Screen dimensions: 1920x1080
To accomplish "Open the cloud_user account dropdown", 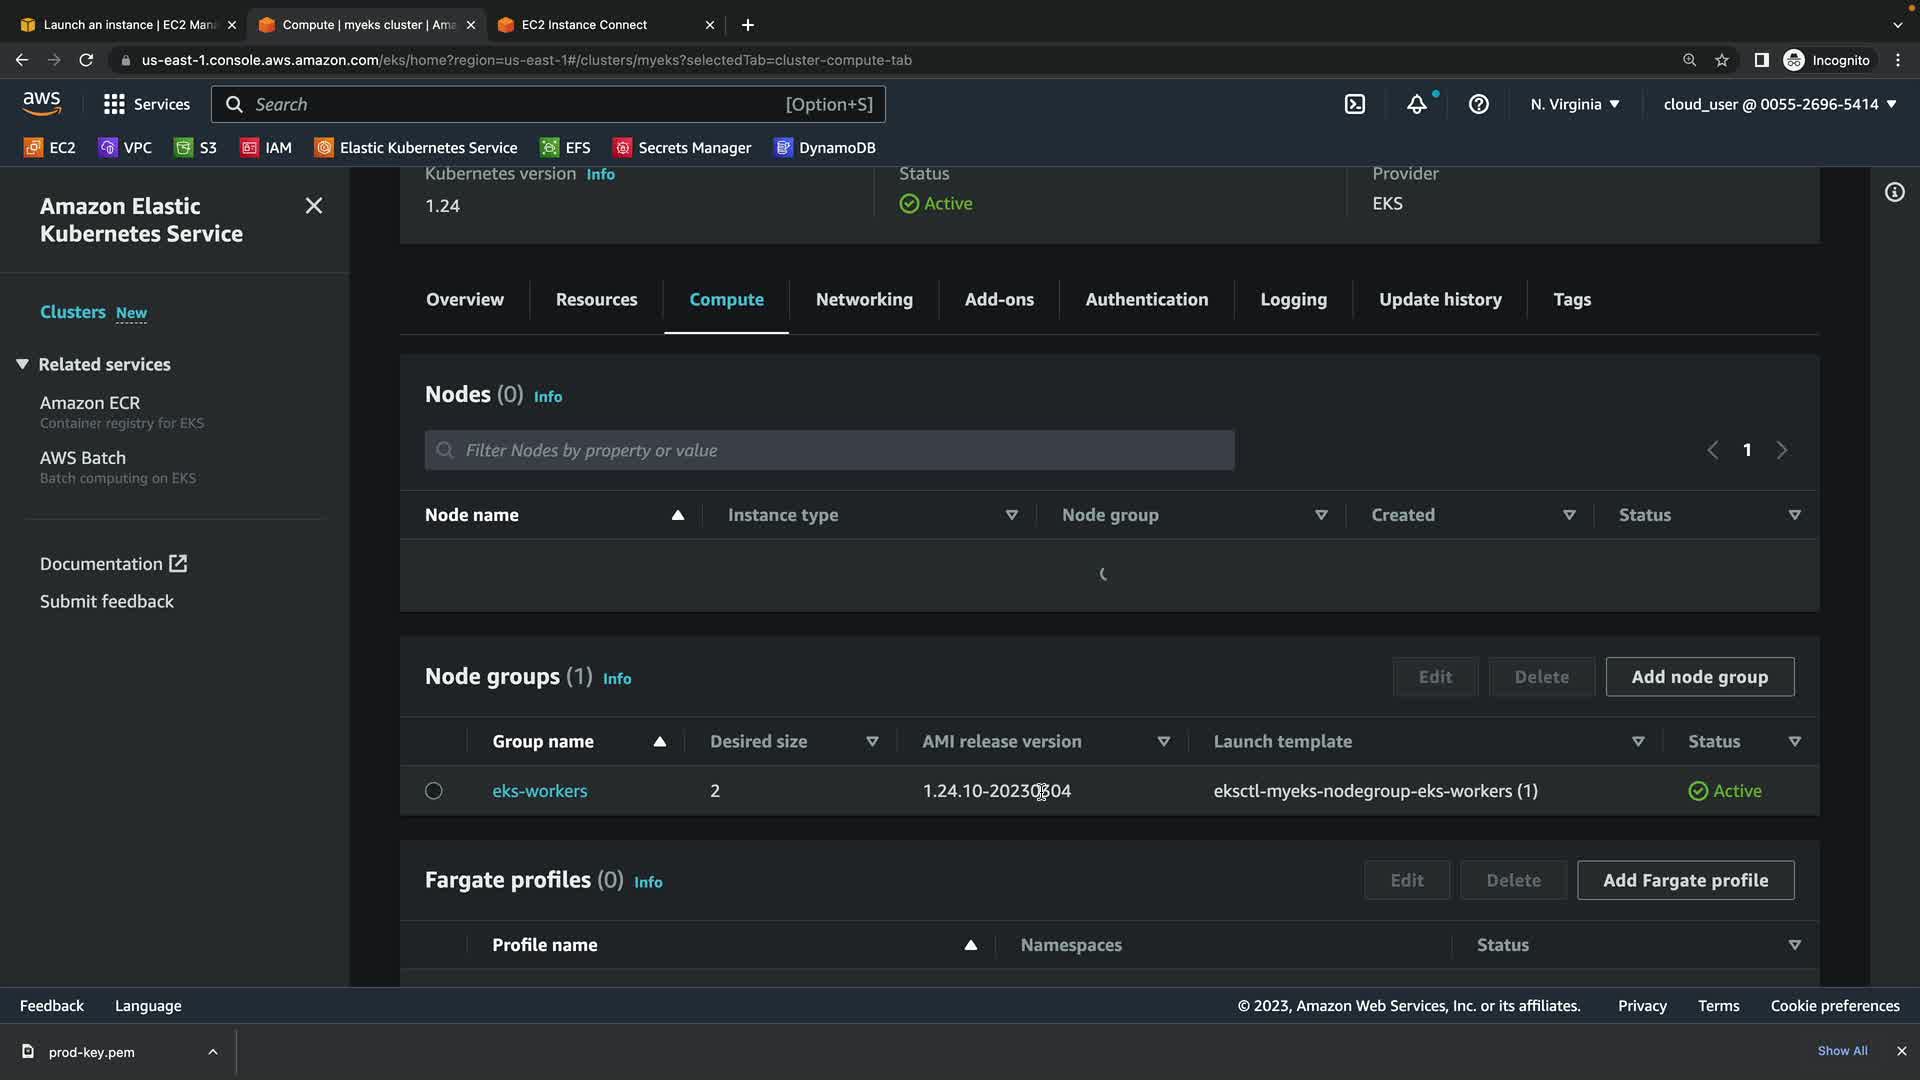I will [x=1779, y=104].
